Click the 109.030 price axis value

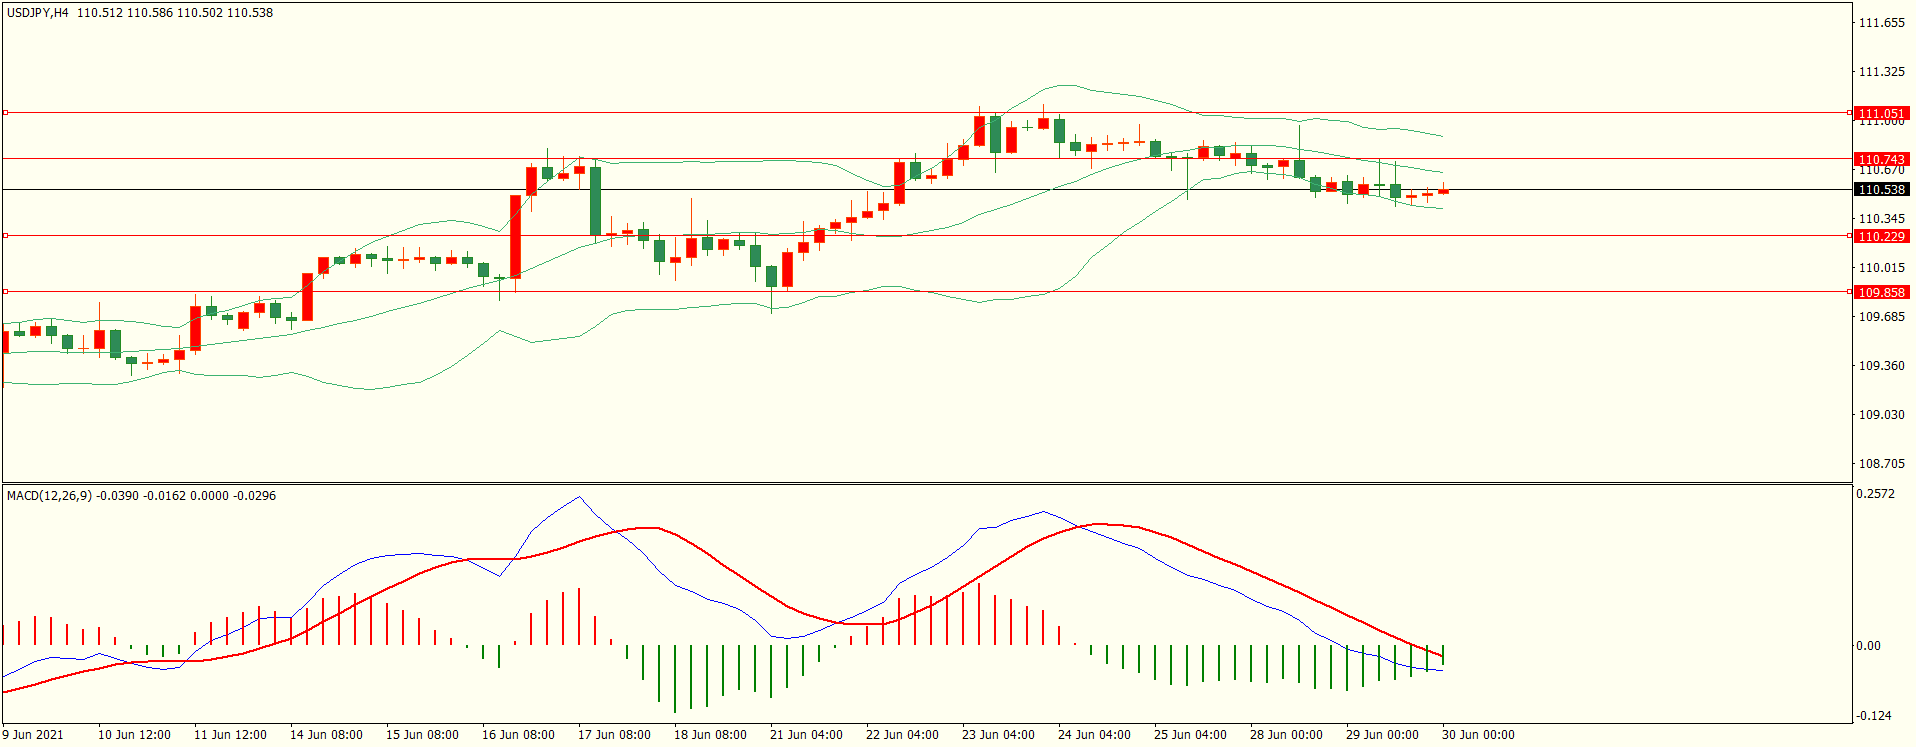(x=1881, y=415)
